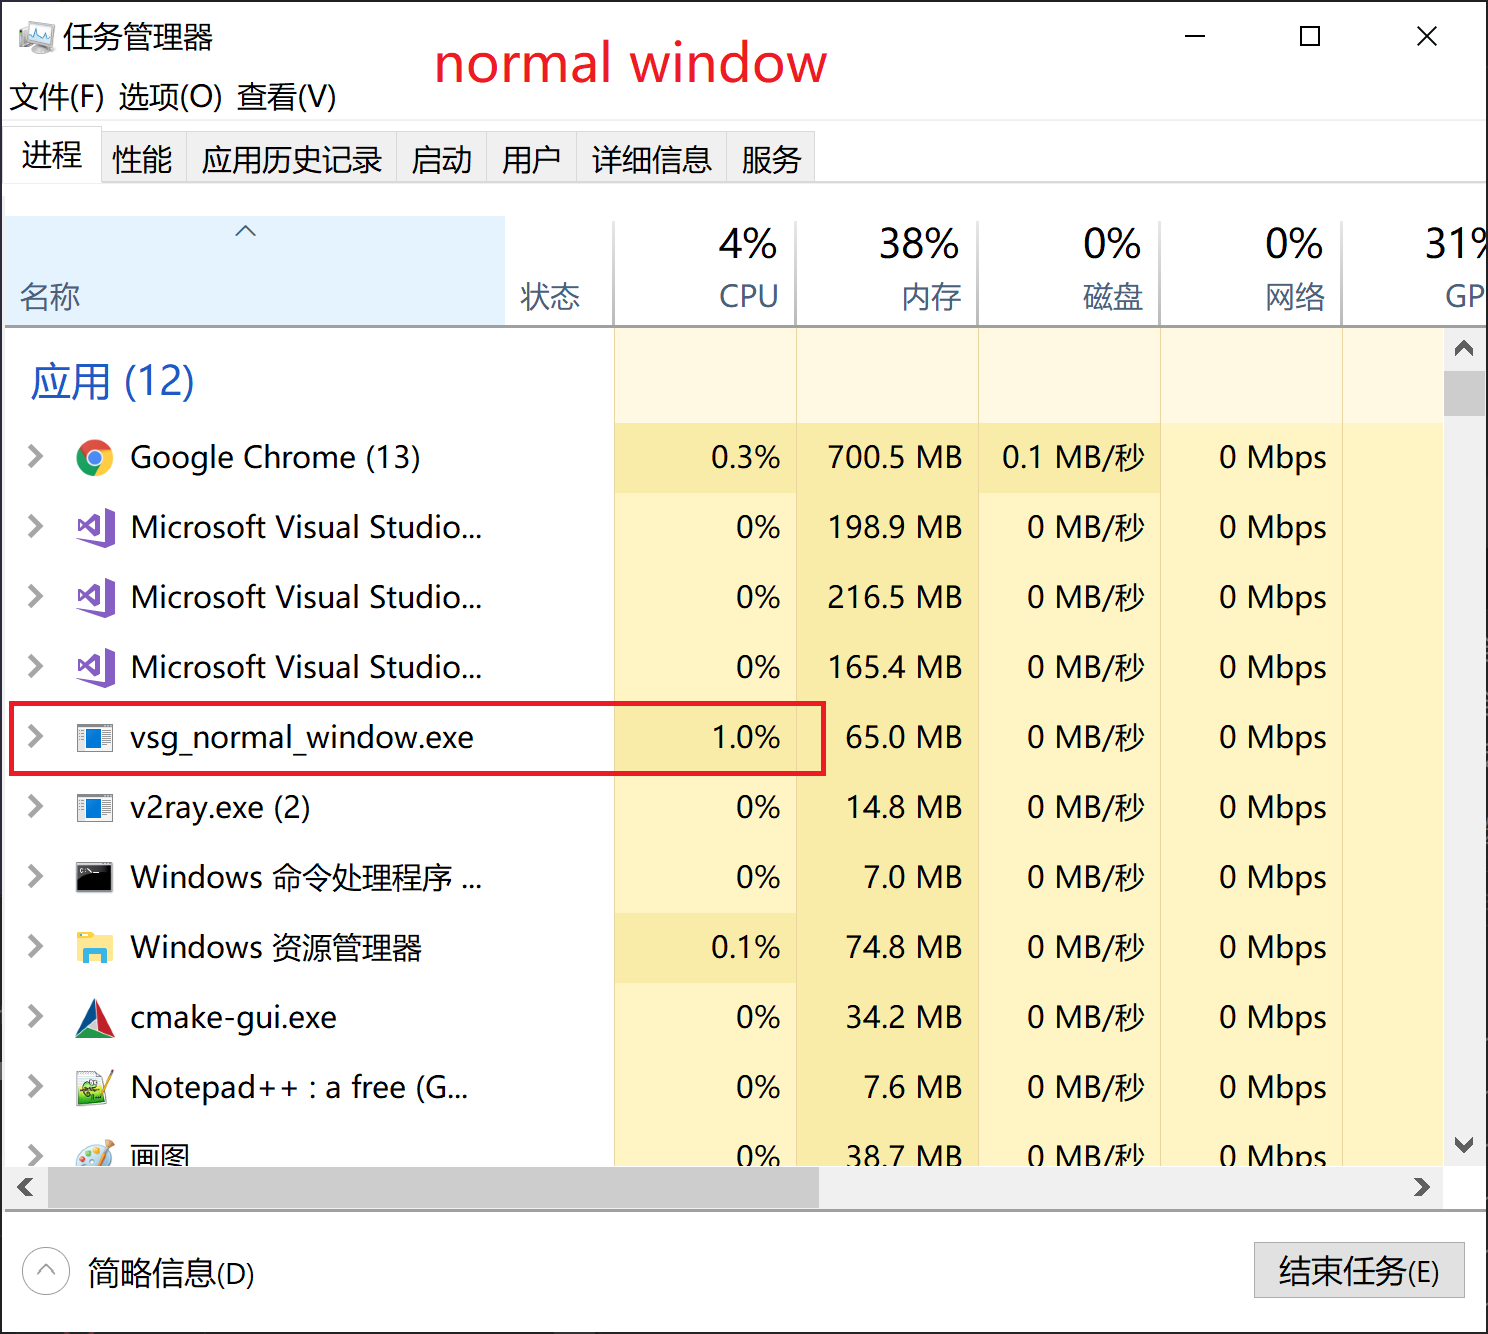This screenshot has height=1334, width=1488.
Task: Click the cmake-gui.exe icon
Action: [x=95, y=1017]
